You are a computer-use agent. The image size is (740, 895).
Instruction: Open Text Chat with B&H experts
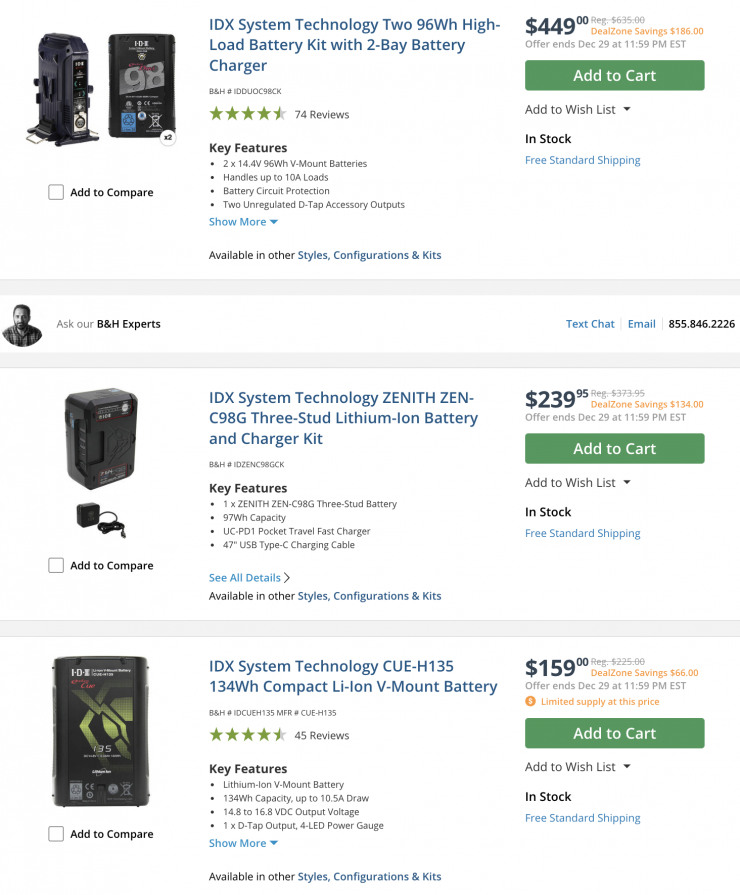[x=590, y=324]
